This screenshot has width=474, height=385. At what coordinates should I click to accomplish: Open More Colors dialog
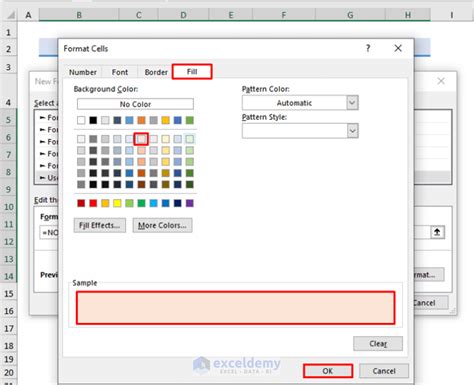(162, 225)
